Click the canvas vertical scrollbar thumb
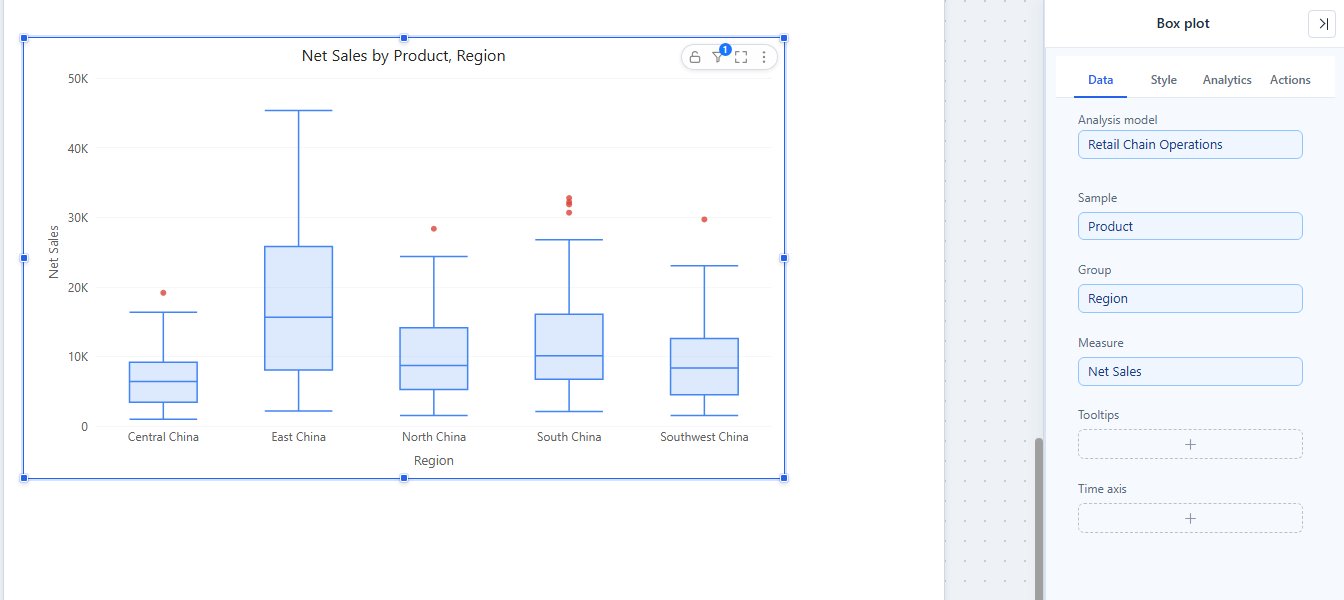Image resolution: width=1344 pixels, height=600 pixels. [1039, 518]
